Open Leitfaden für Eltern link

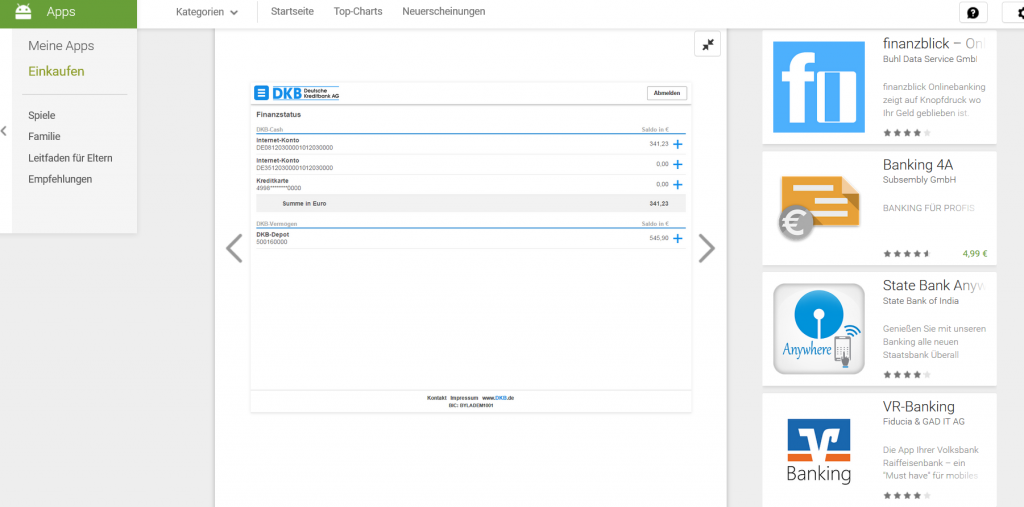pyautogui.click(x=71, y=158)
